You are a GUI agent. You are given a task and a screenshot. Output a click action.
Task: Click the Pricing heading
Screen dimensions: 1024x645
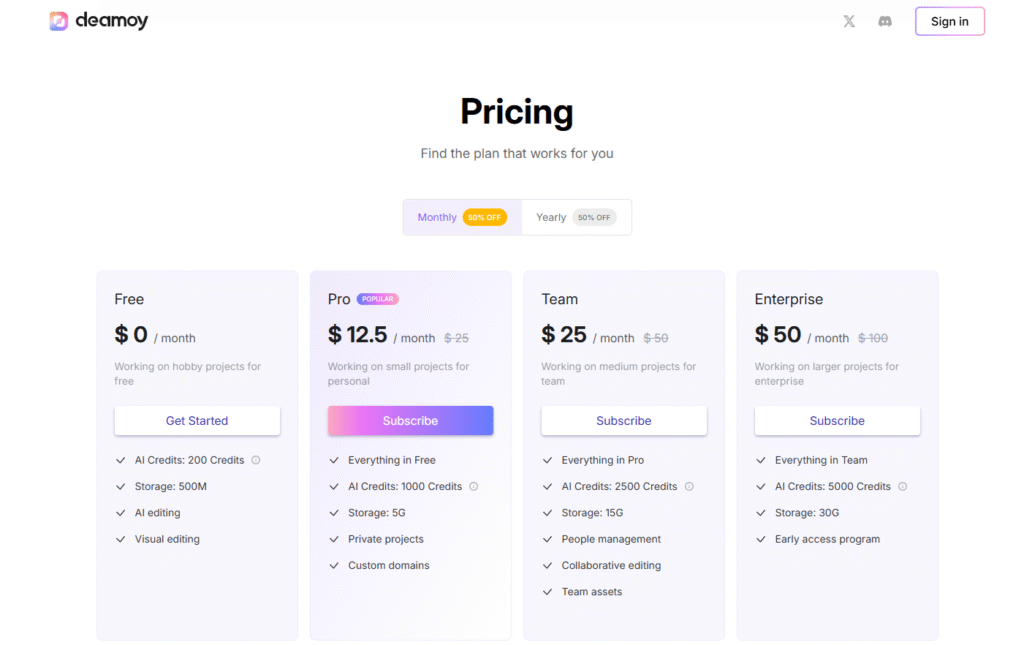517,111
